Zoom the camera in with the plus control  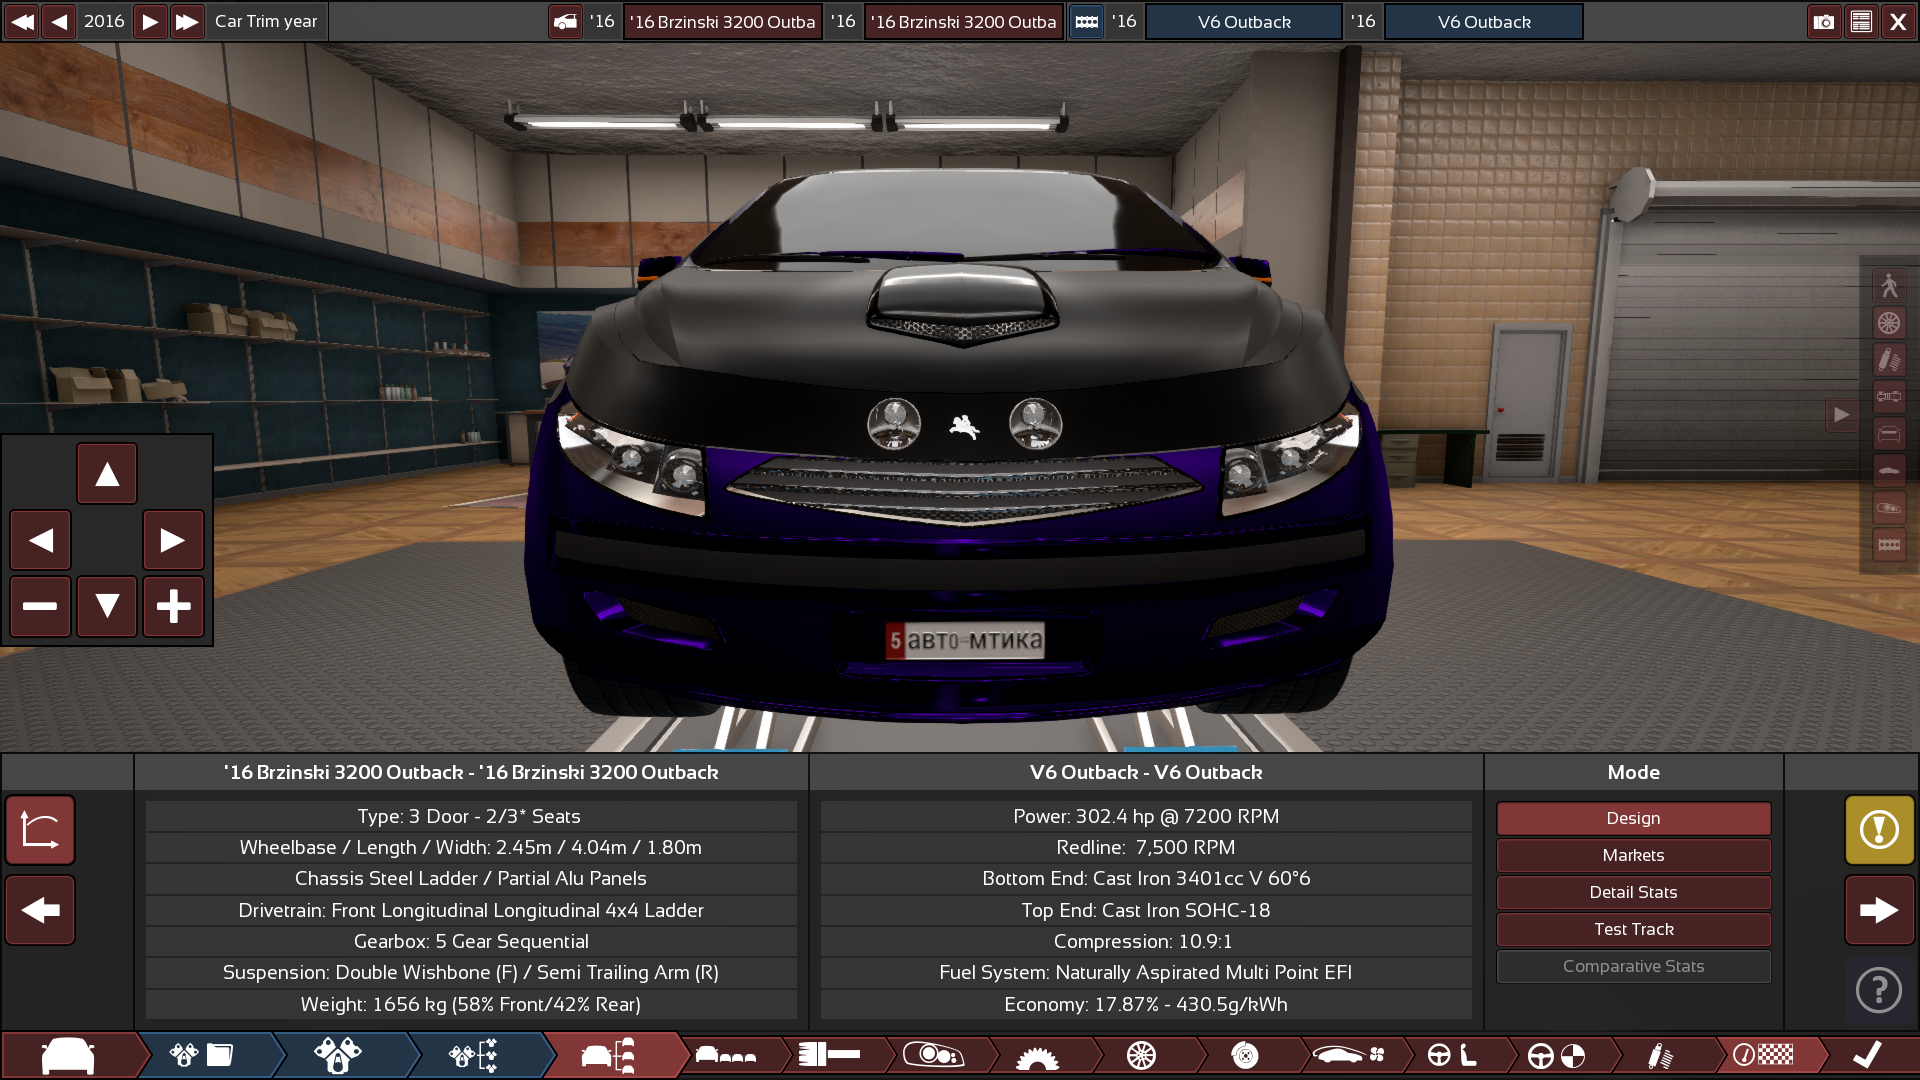tap(174, 607)
